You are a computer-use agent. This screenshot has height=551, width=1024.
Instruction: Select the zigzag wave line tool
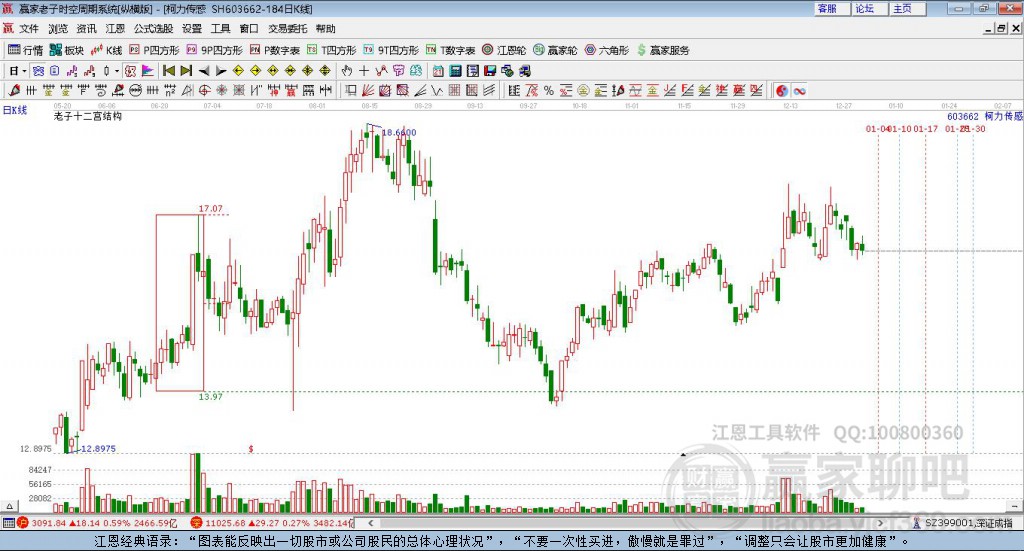436,91
